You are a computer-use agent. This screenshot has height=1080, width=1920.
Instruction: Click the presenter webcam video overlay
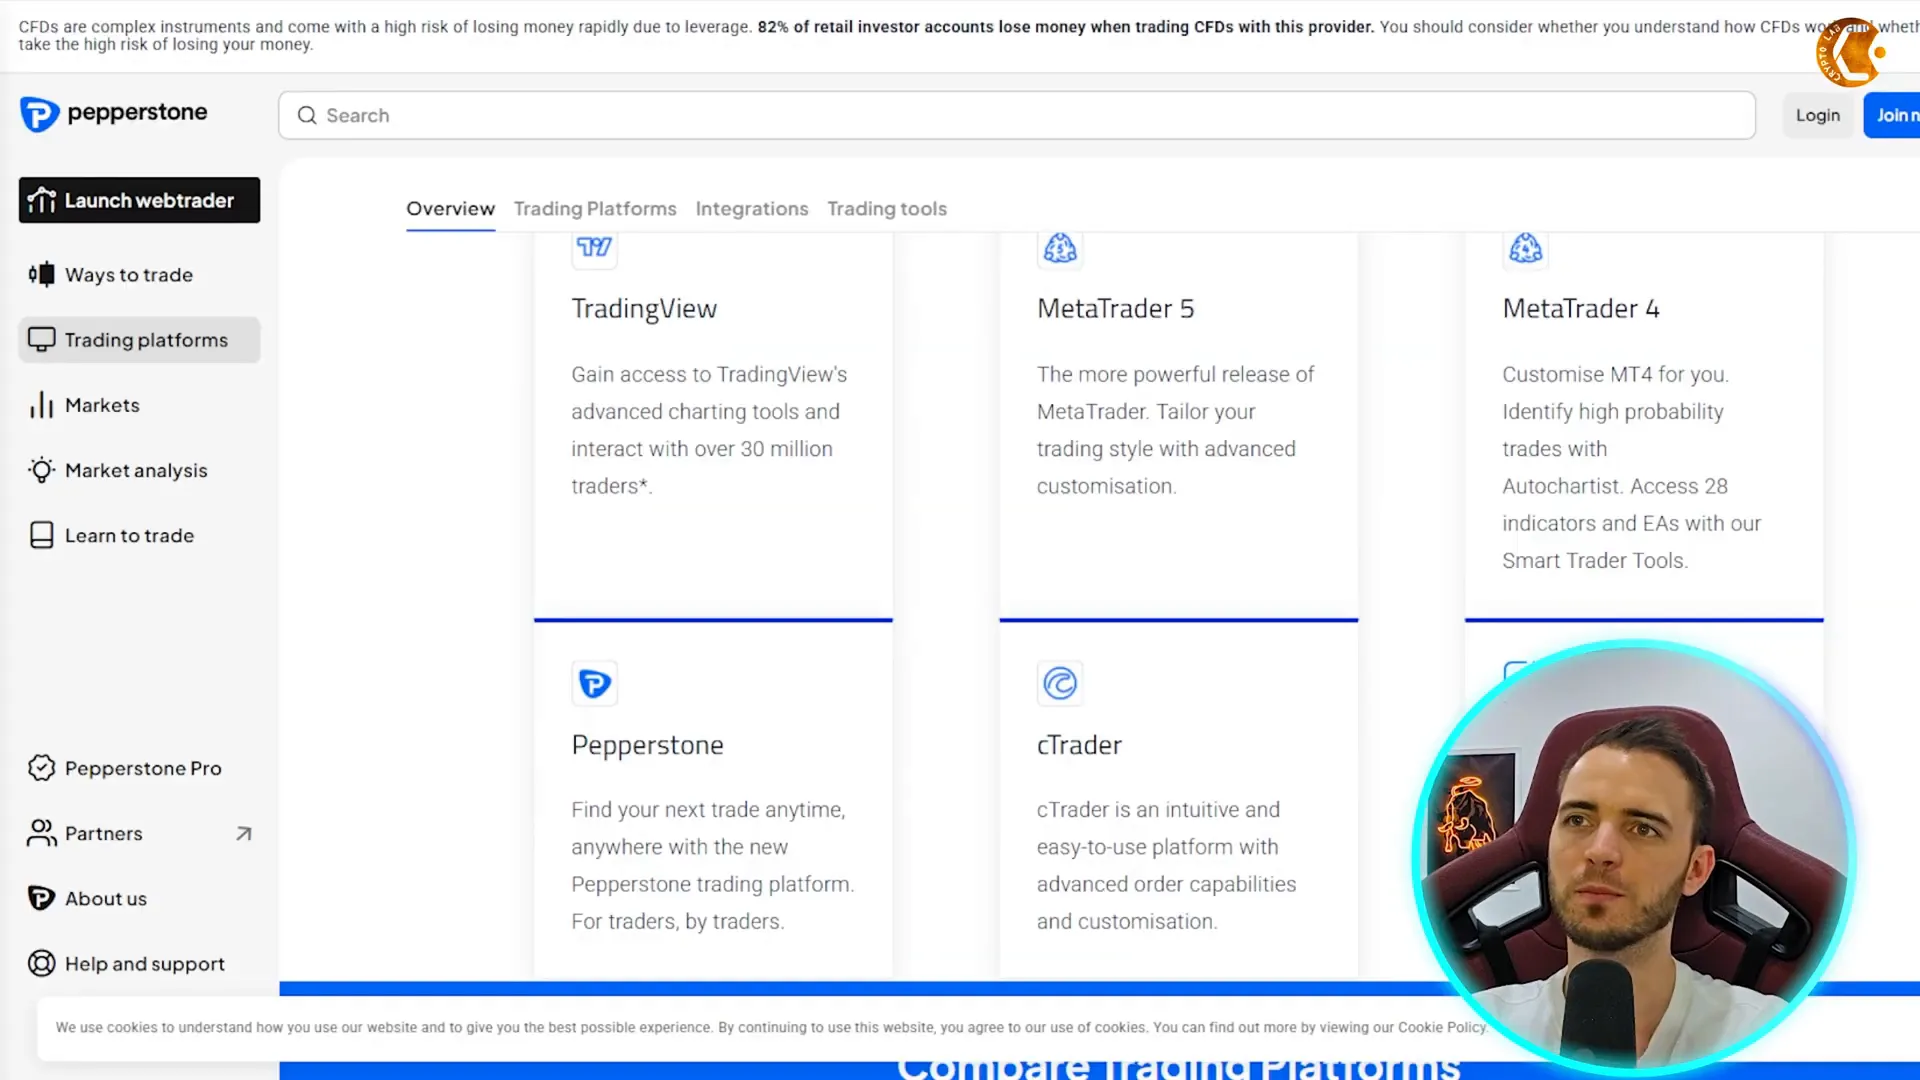(x=1634, y=858)
